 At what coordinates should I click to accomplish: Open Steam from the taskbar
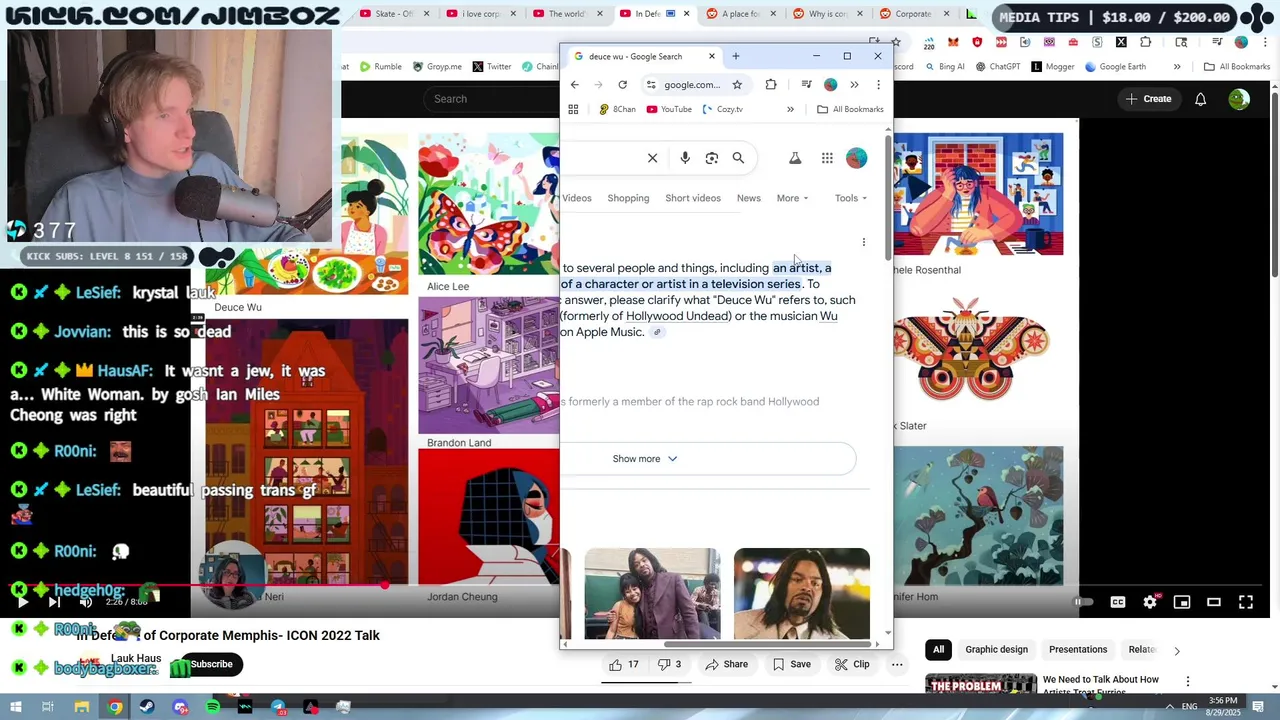tap(147, 707)
